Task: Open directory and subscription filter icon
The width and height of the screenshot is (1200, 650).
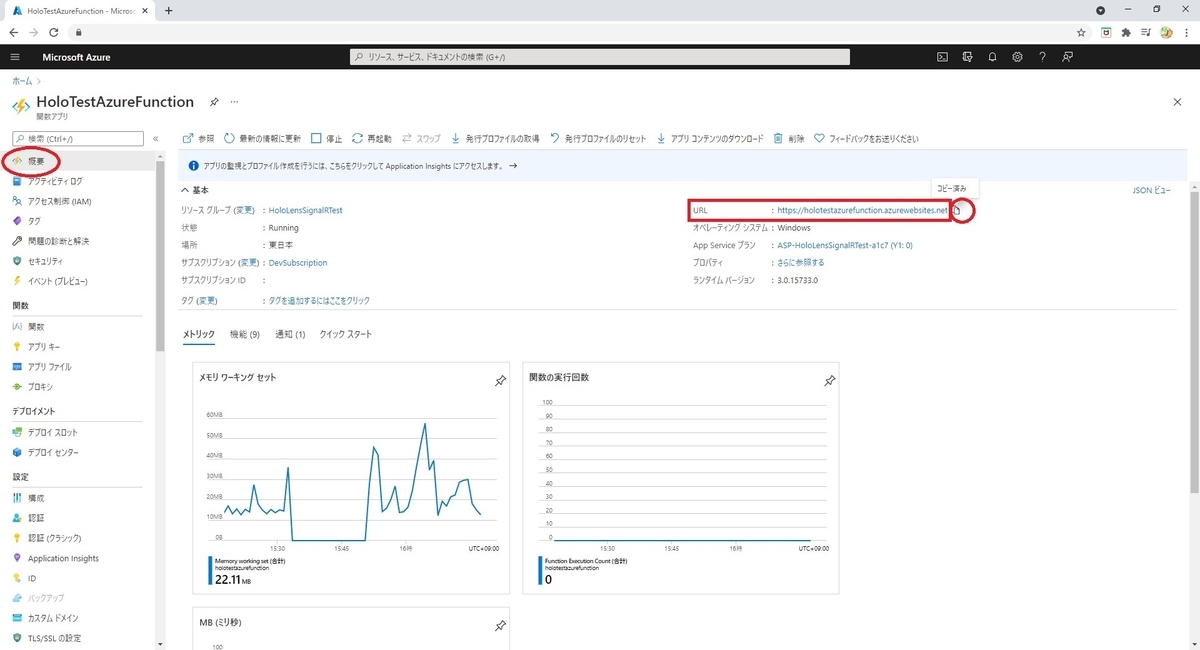Action: point(967,57)
